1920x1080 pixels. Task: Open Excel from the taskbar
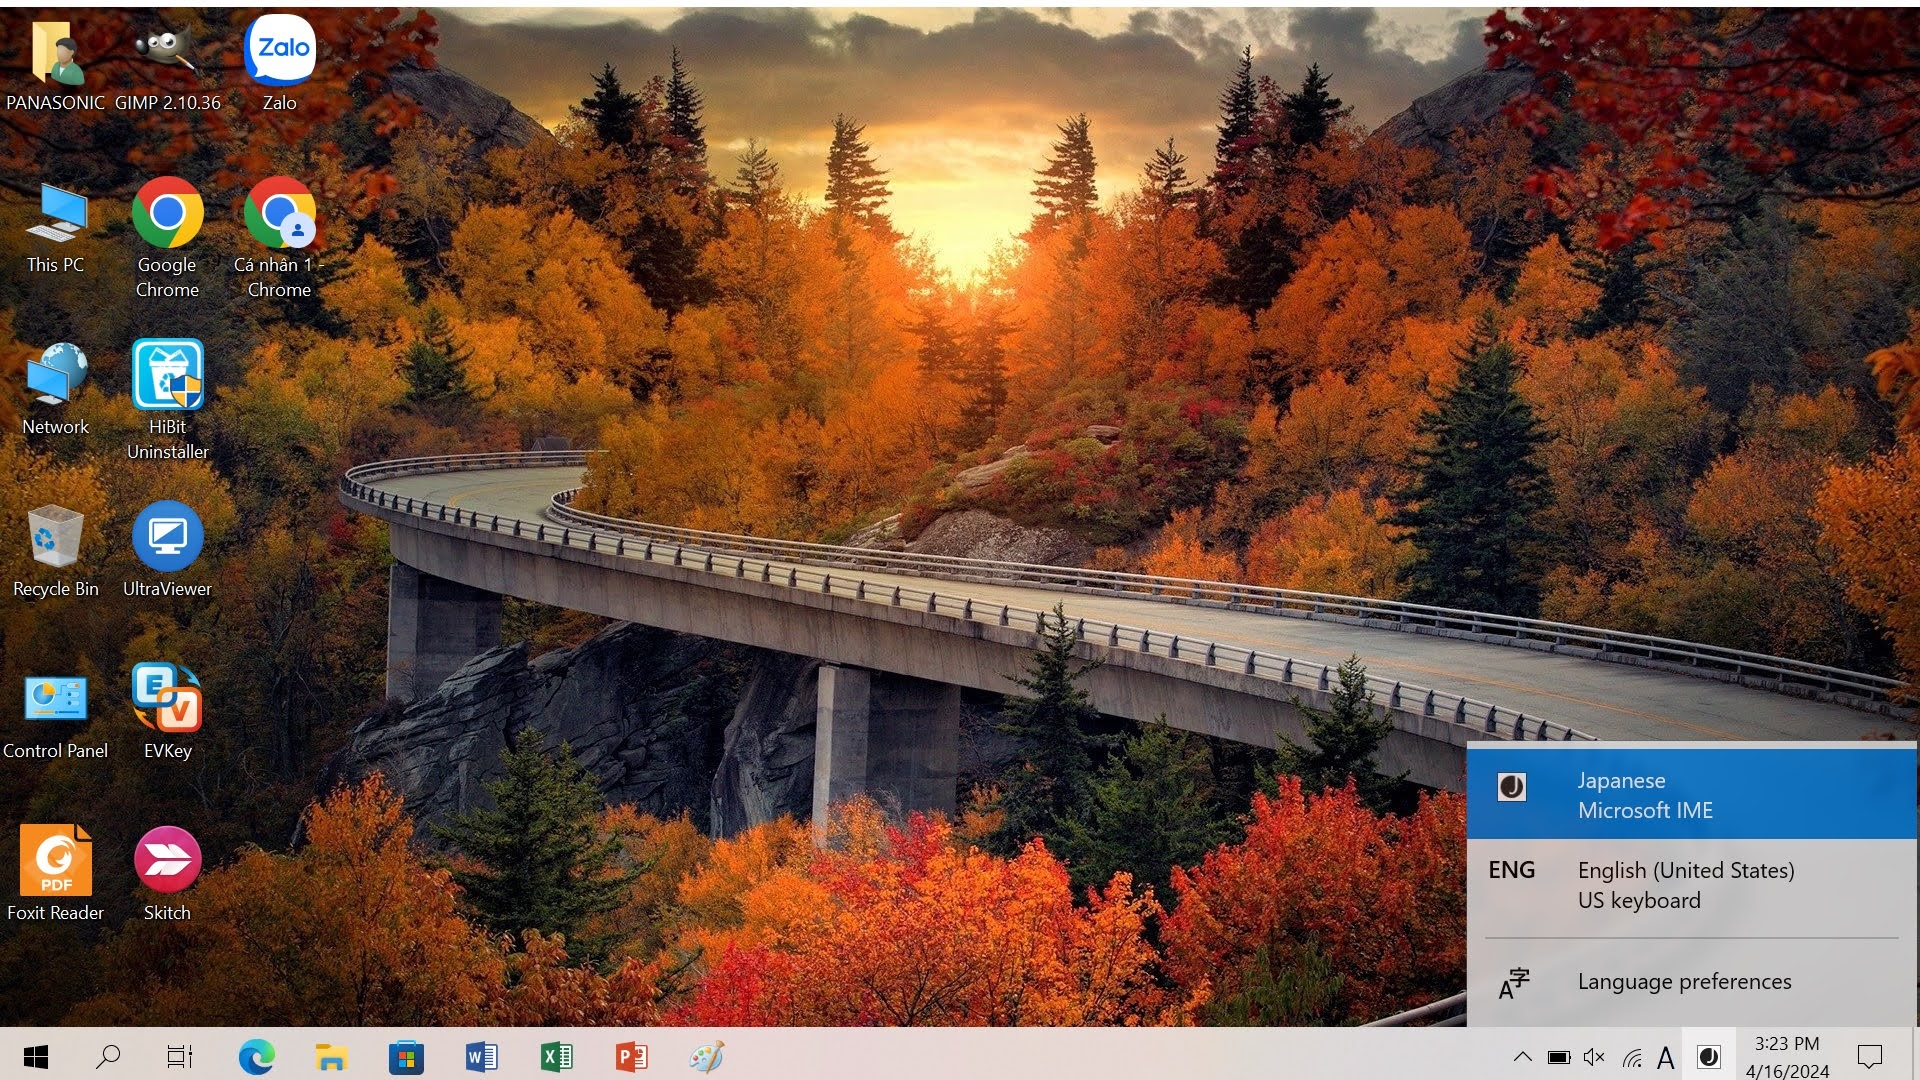[x=556, y=1057]
